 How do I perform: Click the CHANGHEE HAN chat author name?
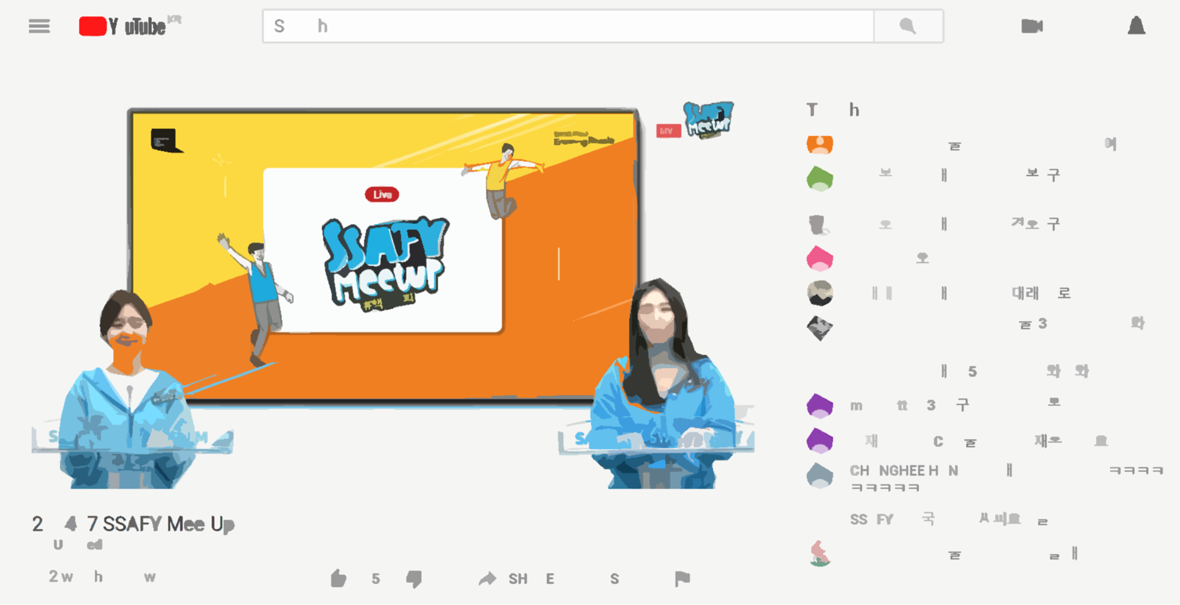[x=904, y=470]
